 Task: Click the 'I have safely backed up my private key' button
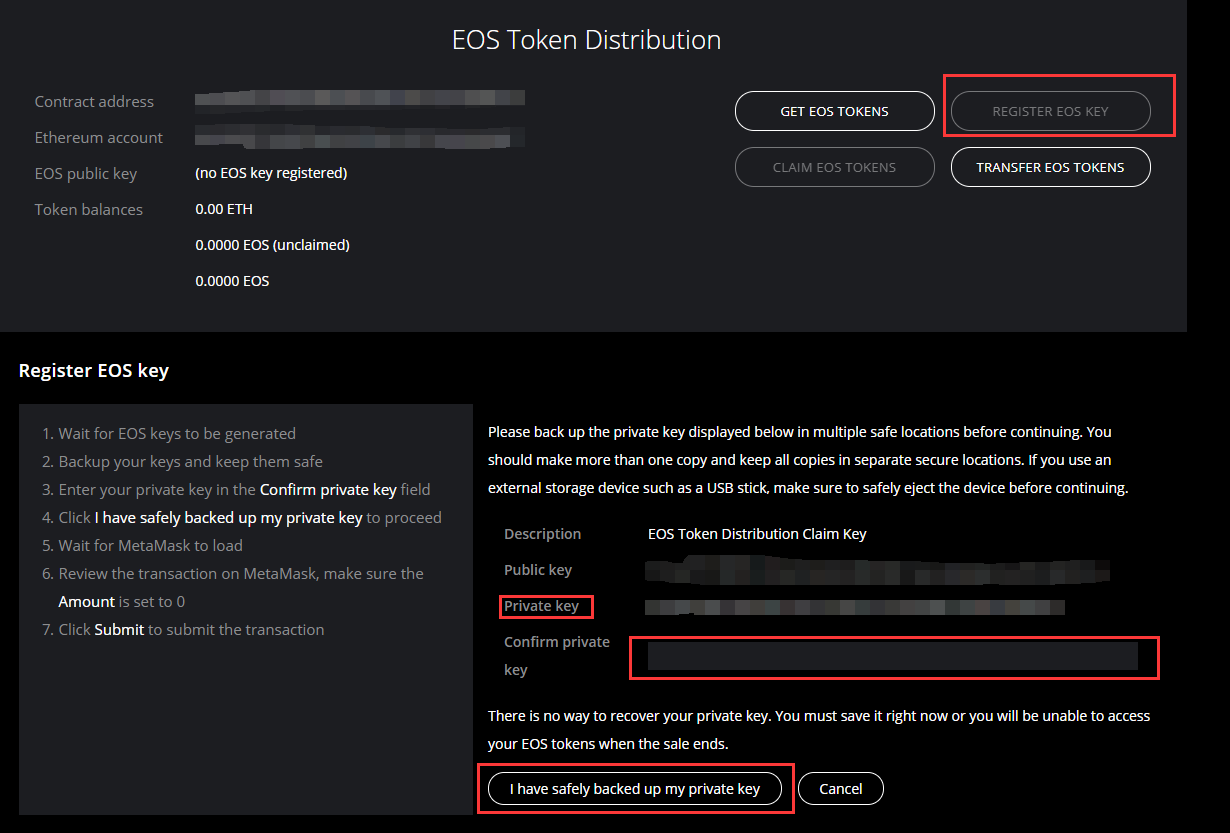(635, 789)
